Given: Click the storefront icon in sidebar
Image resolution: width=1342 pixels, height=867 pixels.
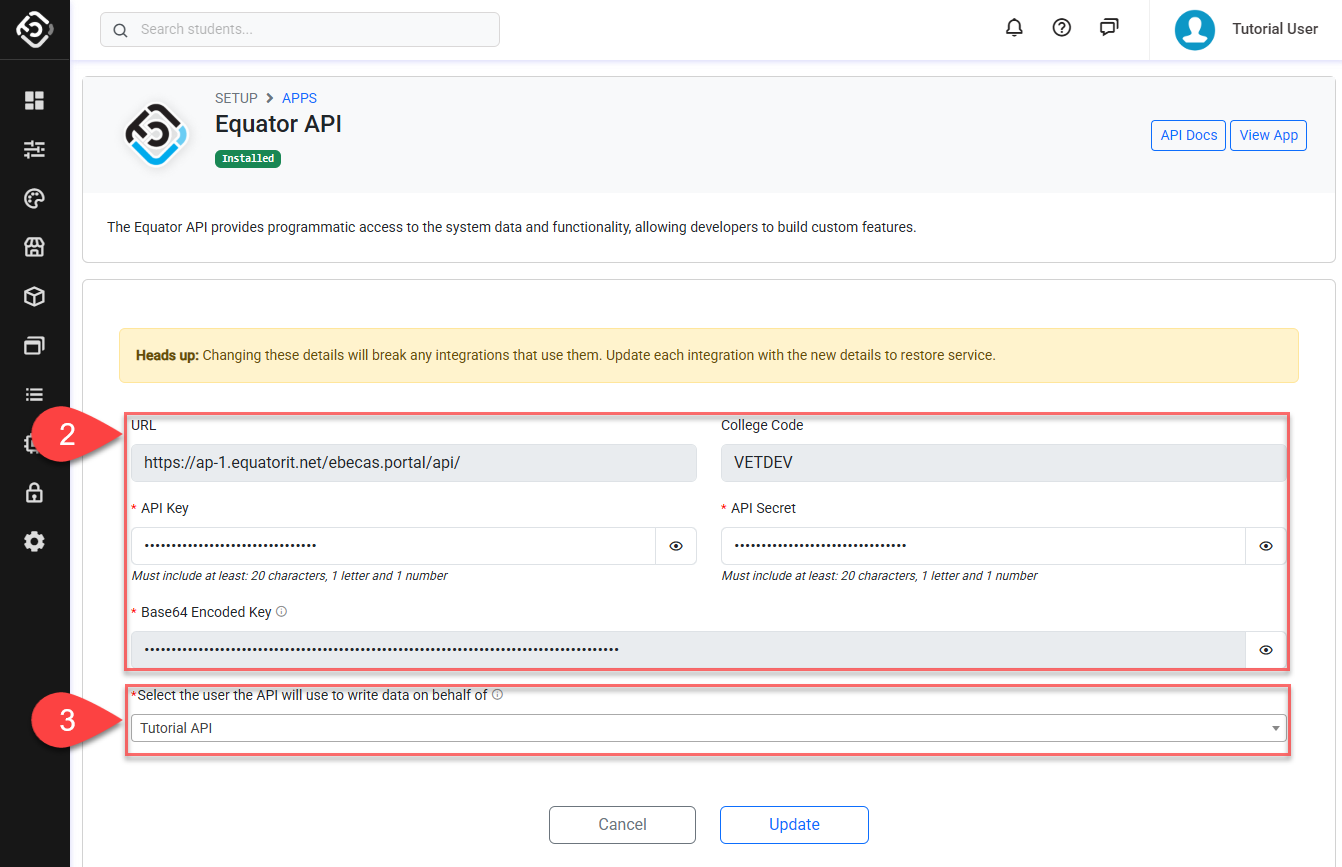Looking at the screenshot, I should point(35,247).
